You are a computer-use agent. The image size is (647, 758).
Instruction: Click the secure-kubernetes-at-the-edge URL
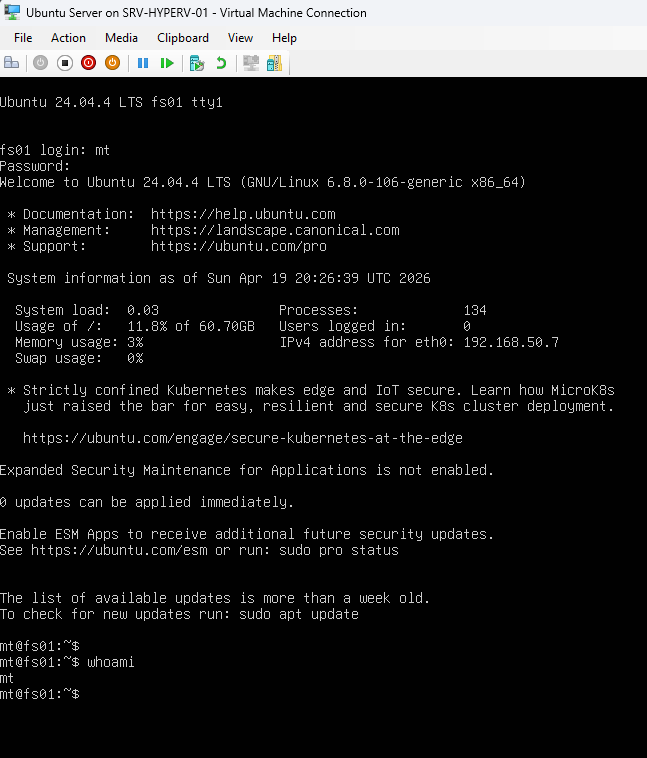click(x=243, y=438)
